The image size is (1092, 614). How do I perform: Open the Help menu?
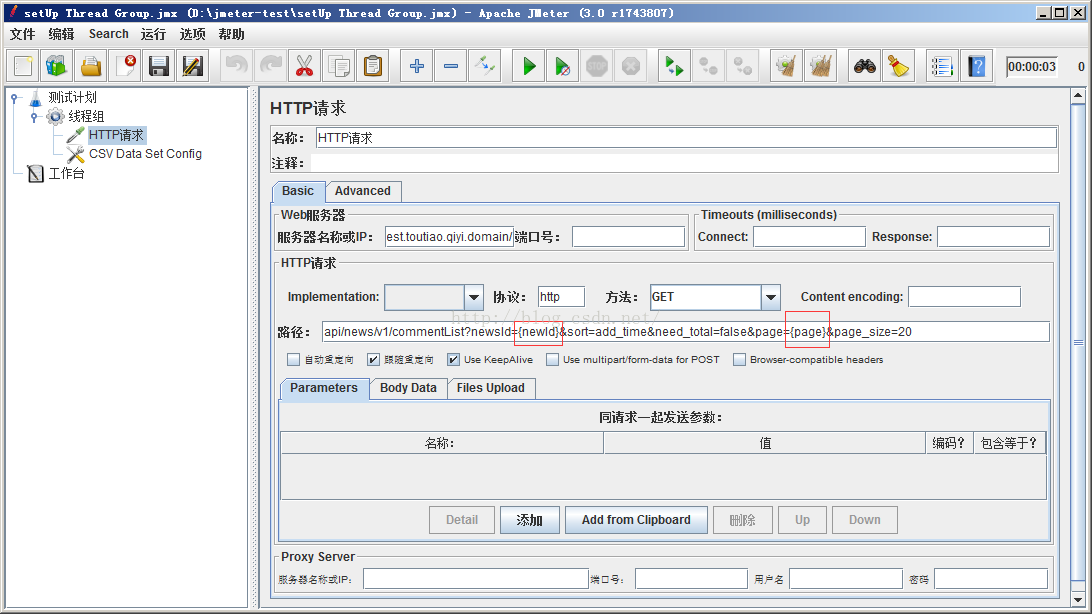click(231, 34)
